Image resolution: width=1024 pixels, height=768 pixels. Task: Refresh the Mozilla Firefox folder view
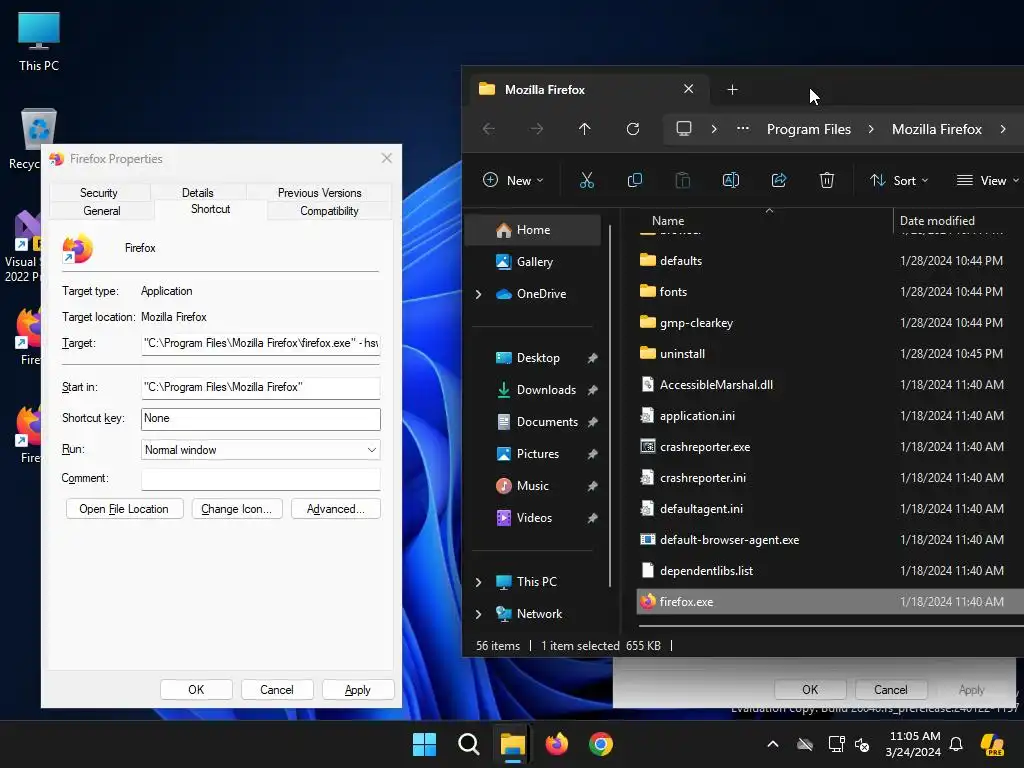[x=633, y=129]
